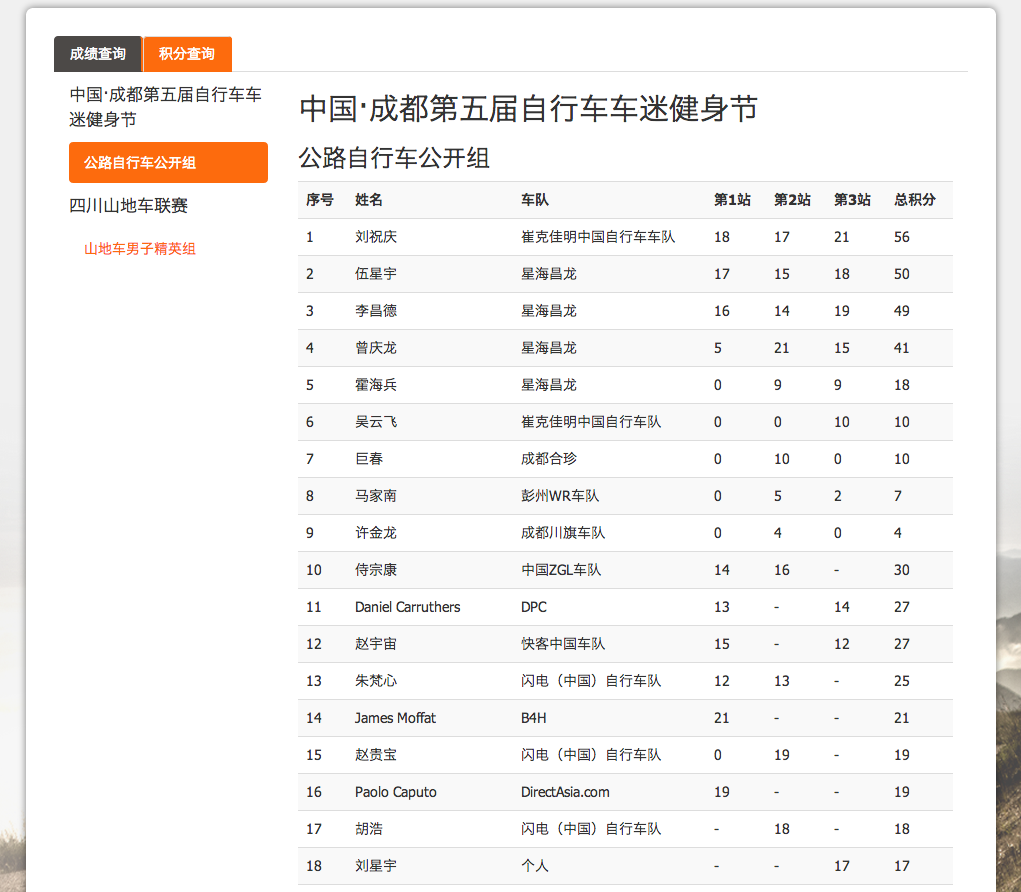Click total score 50 for 伍星宇
Viewport: 1021px width, 892px height.
coord(902,274)
